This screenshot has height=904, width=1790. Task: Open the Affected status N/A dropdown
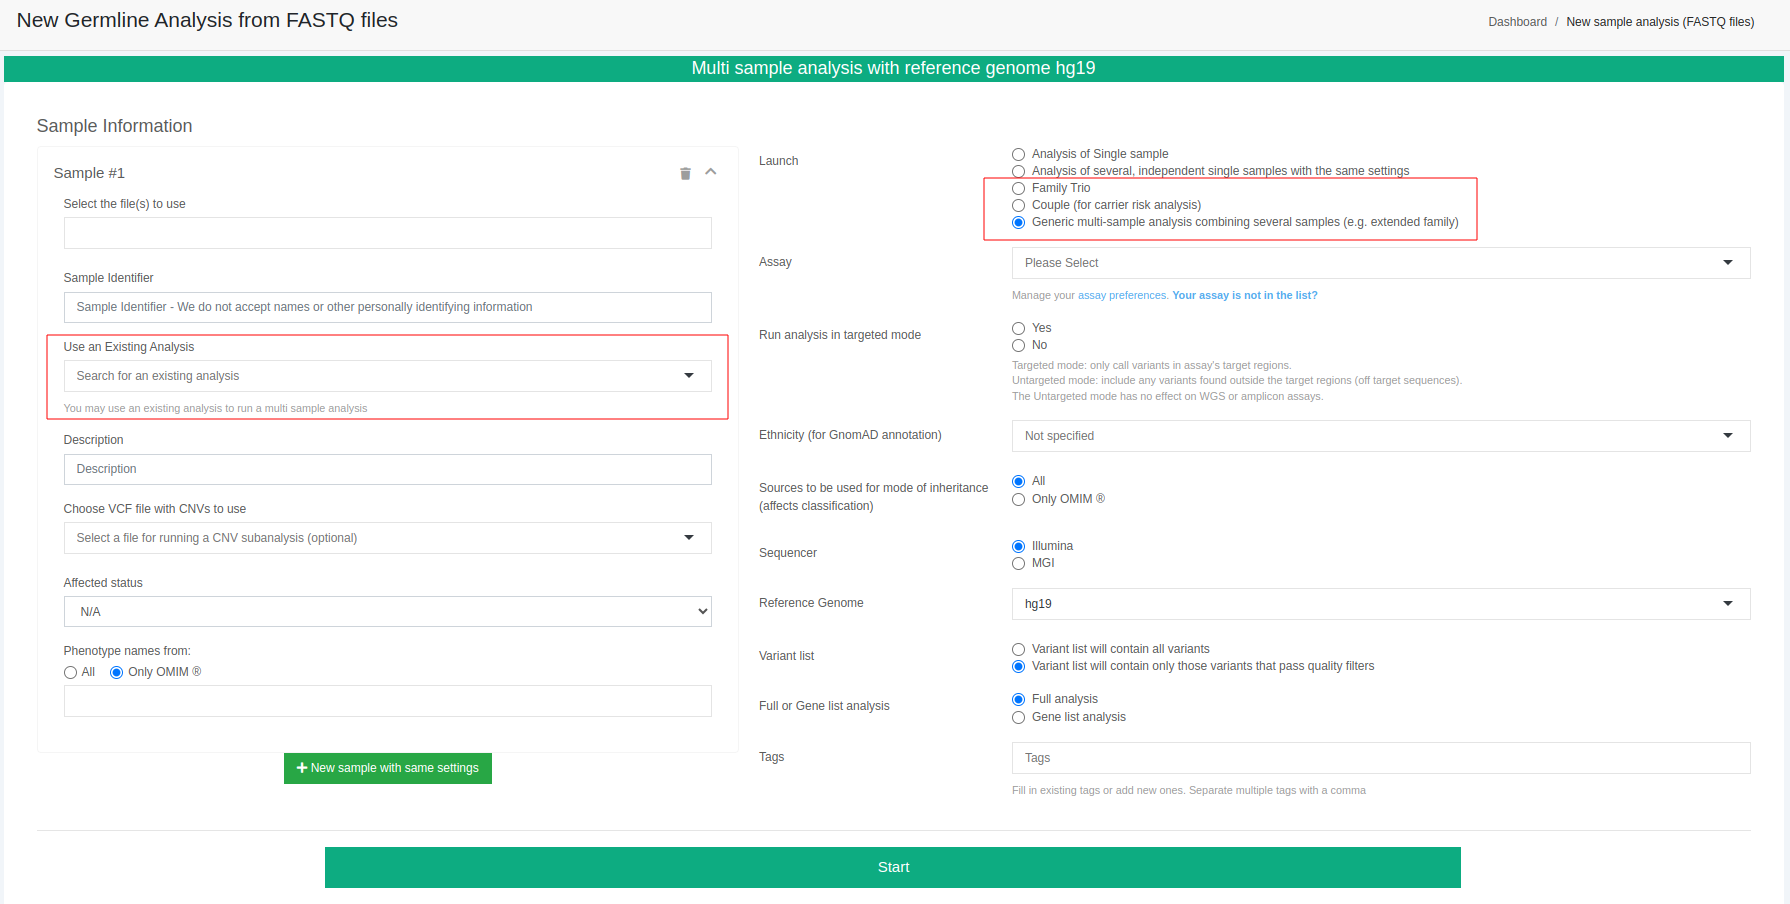pos(388,611)
